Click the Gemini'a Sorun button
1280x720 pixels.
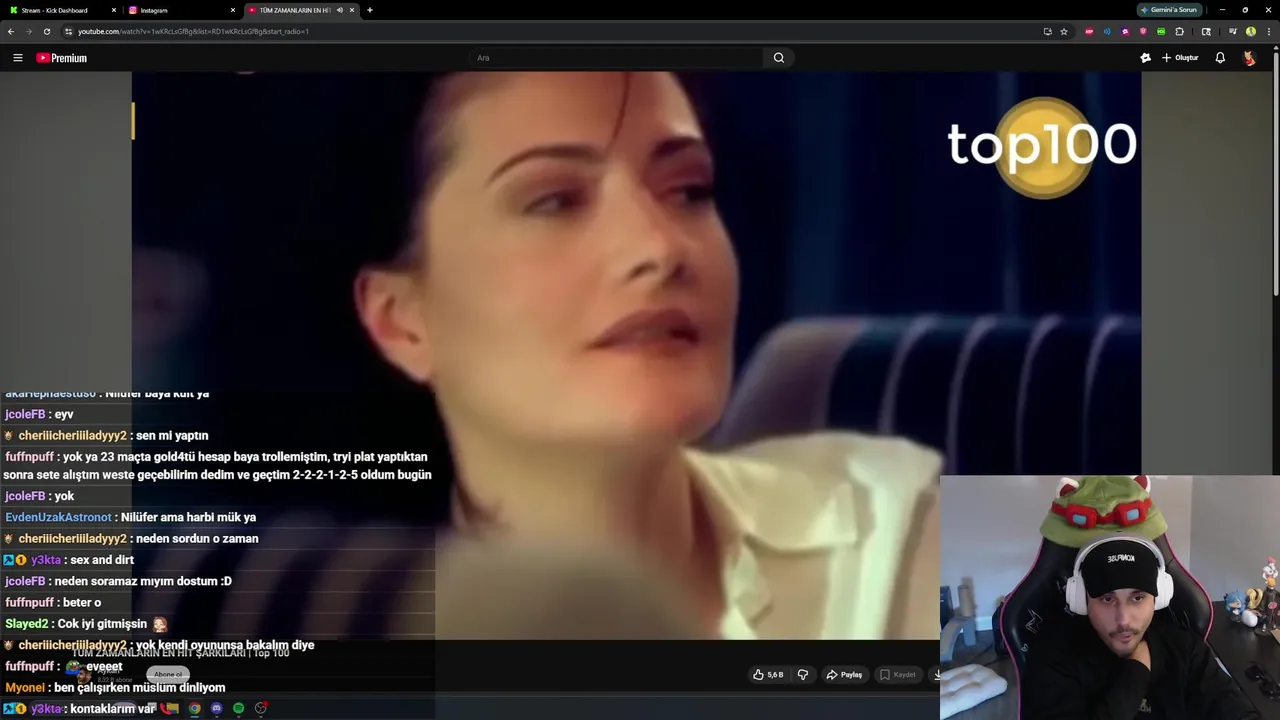(x=1169, y=10)
